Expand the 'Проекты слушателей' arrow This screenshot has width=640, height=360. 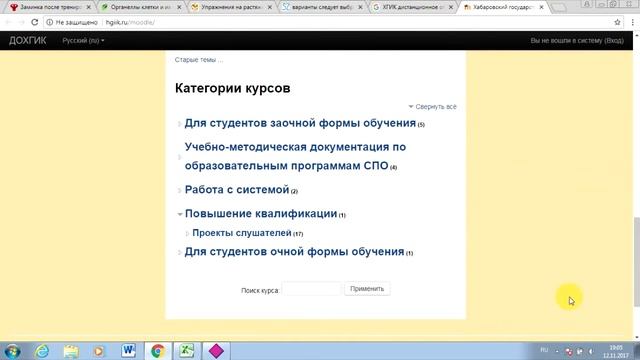187,233
